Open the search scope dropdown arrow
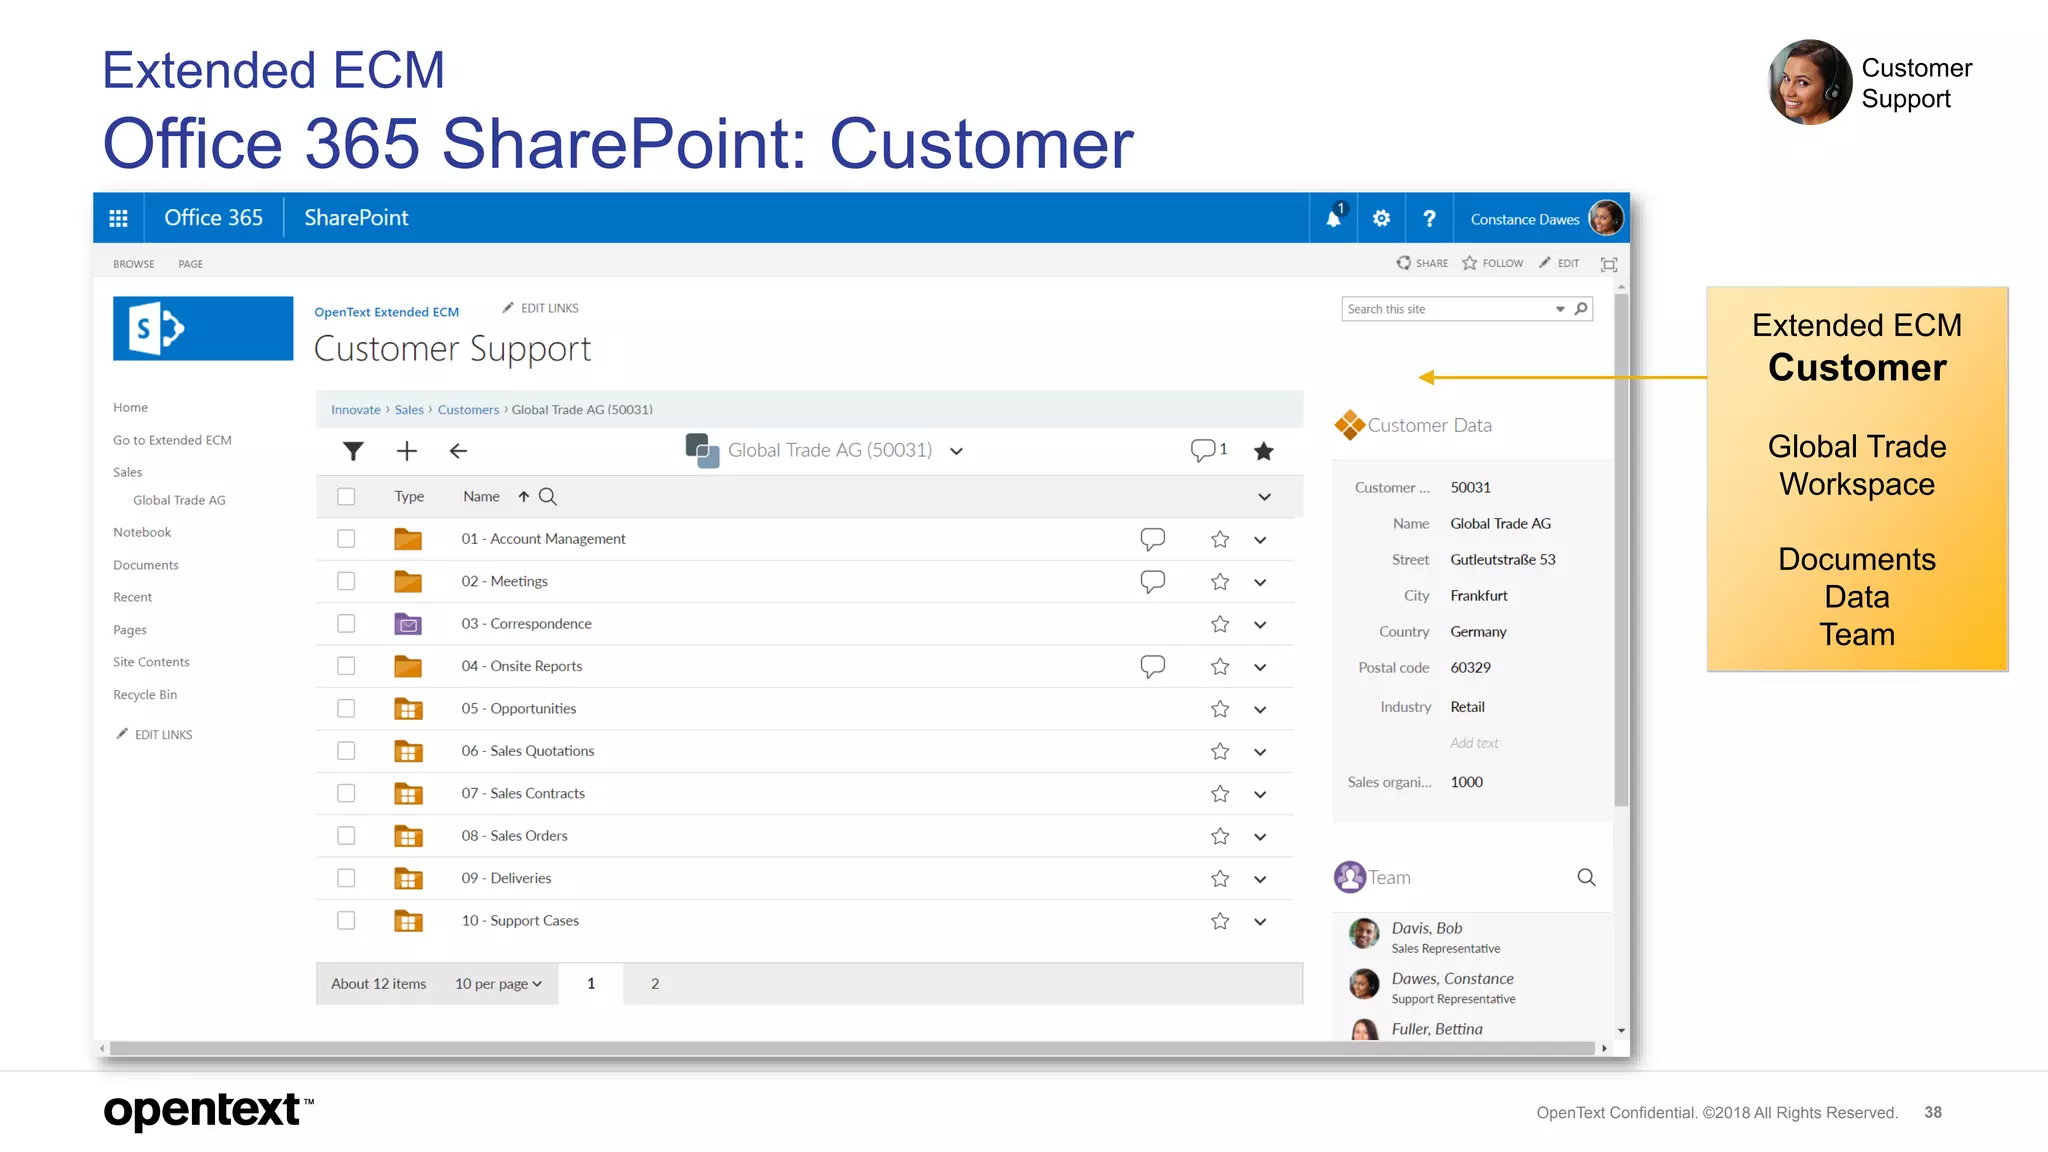The width and height of the screenshot is (2048, 1152). 1560,309
